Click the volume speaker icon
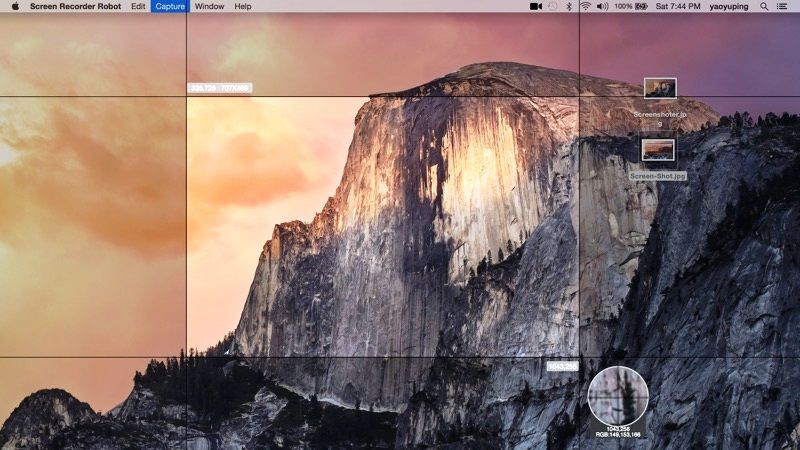The height and width of the screenshot is (450, 800). [x=602, y=7]
